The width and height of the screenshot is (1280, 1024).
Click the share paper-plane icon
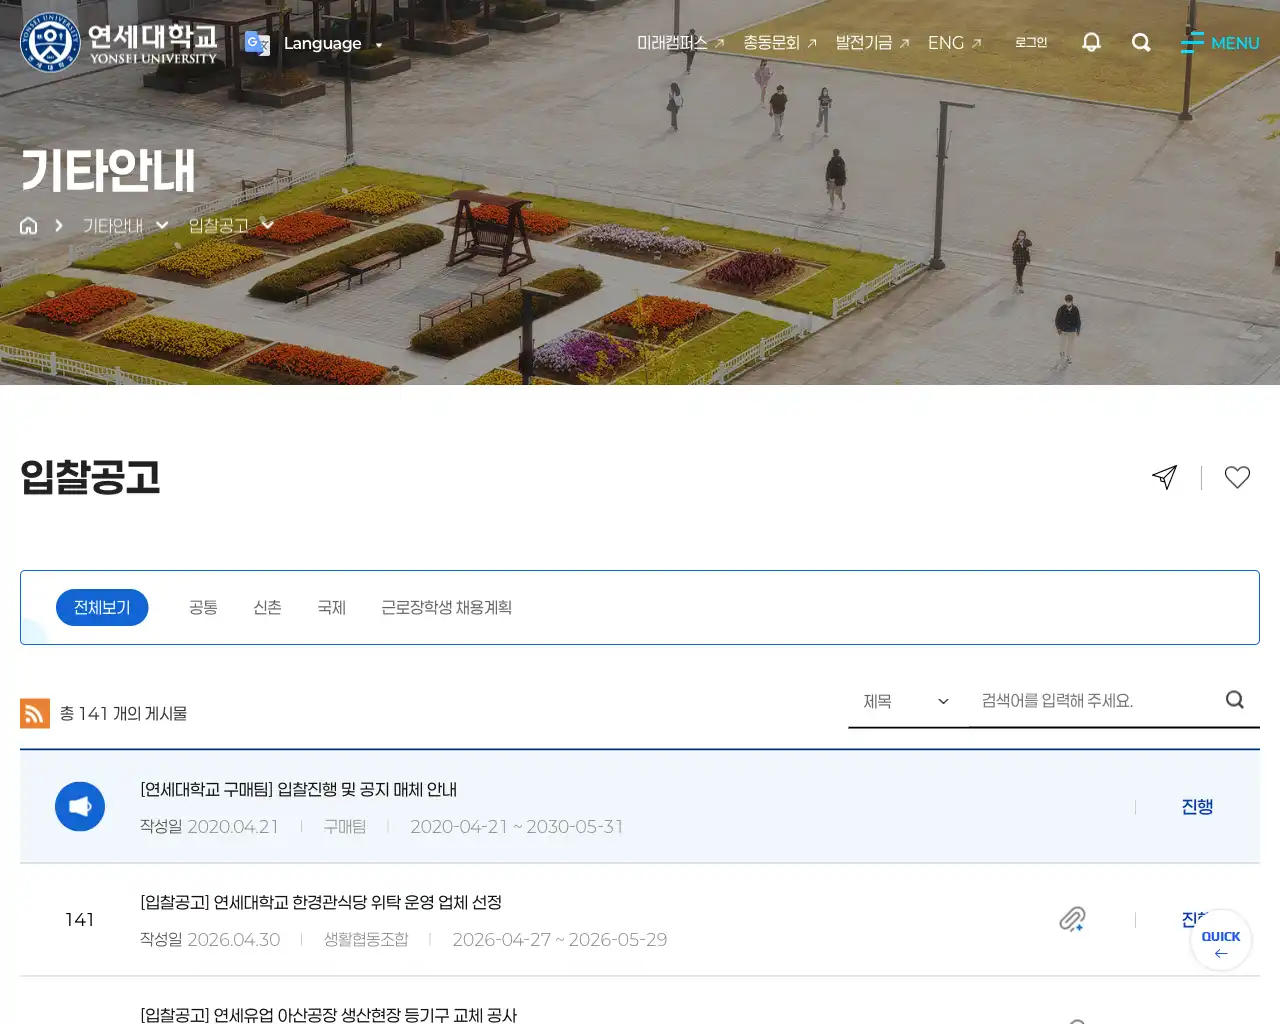coord(1165,477)
